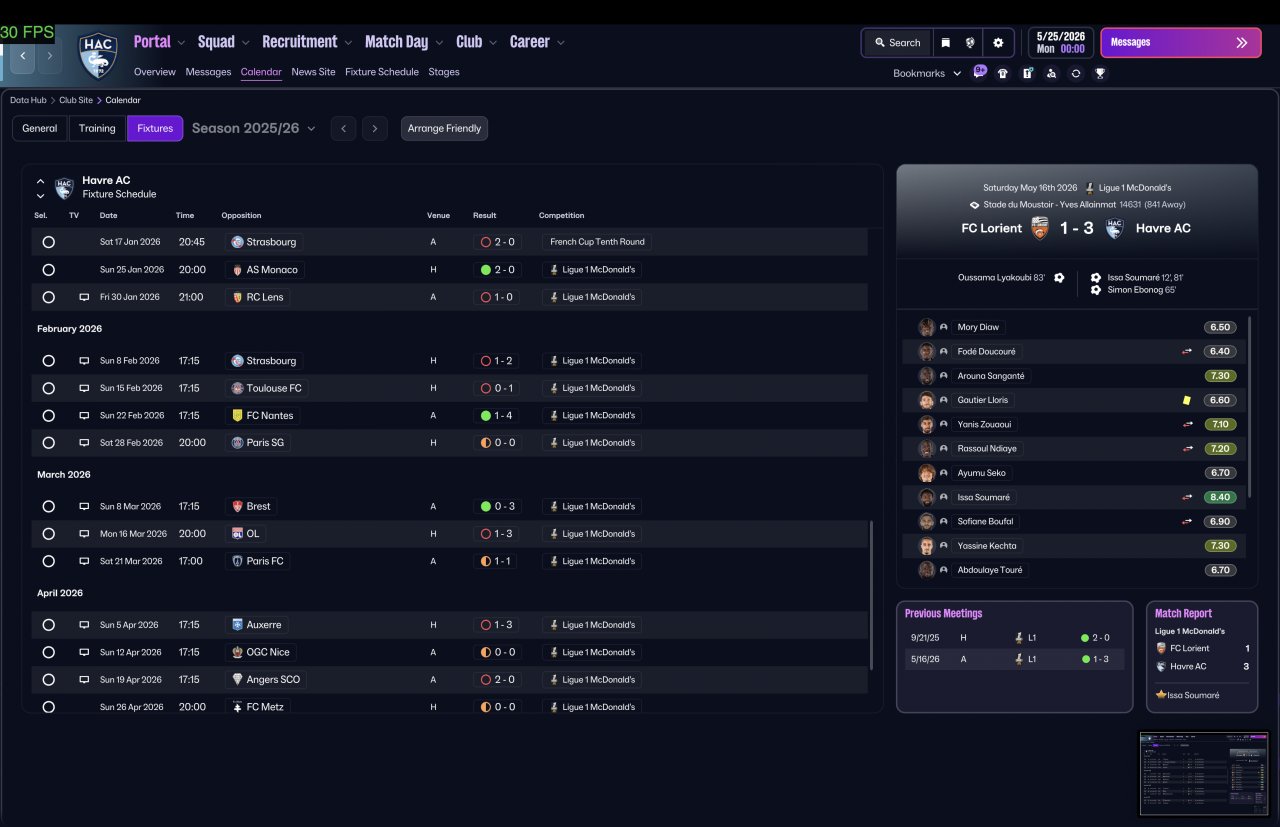Screen dimensions: 1280x827
Task: Open the Stages sub-tab
Action: [444, 72]
